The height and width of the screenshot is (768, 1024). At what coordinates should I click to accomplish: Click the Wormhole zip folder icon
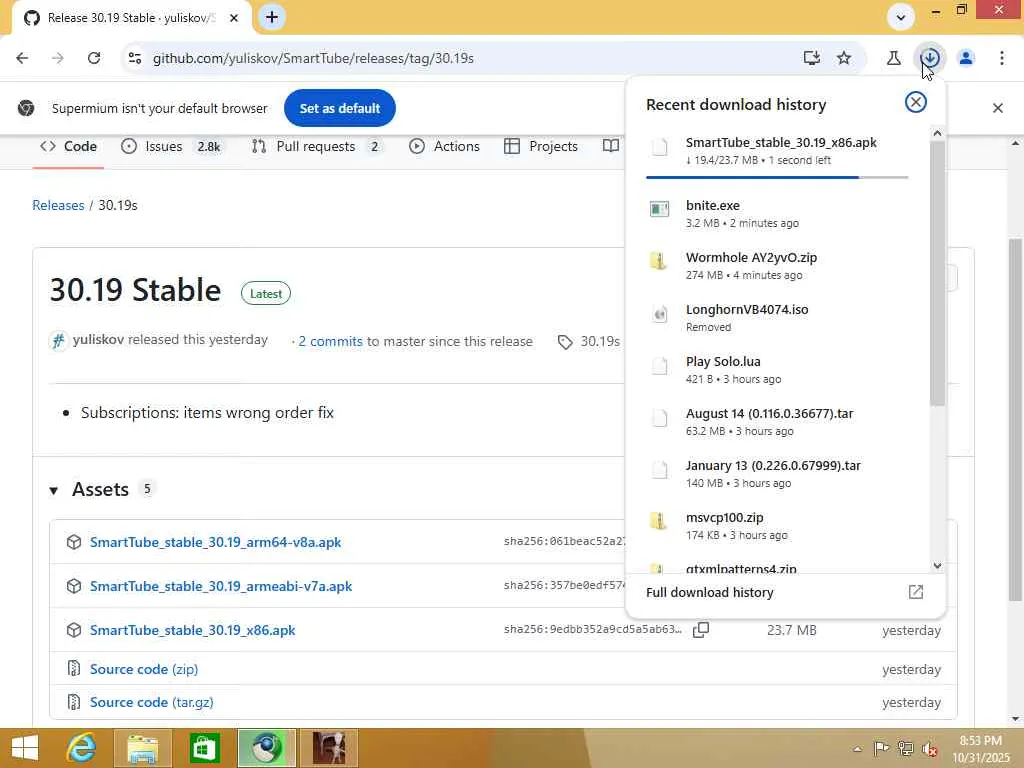click(x=659, y=261)
